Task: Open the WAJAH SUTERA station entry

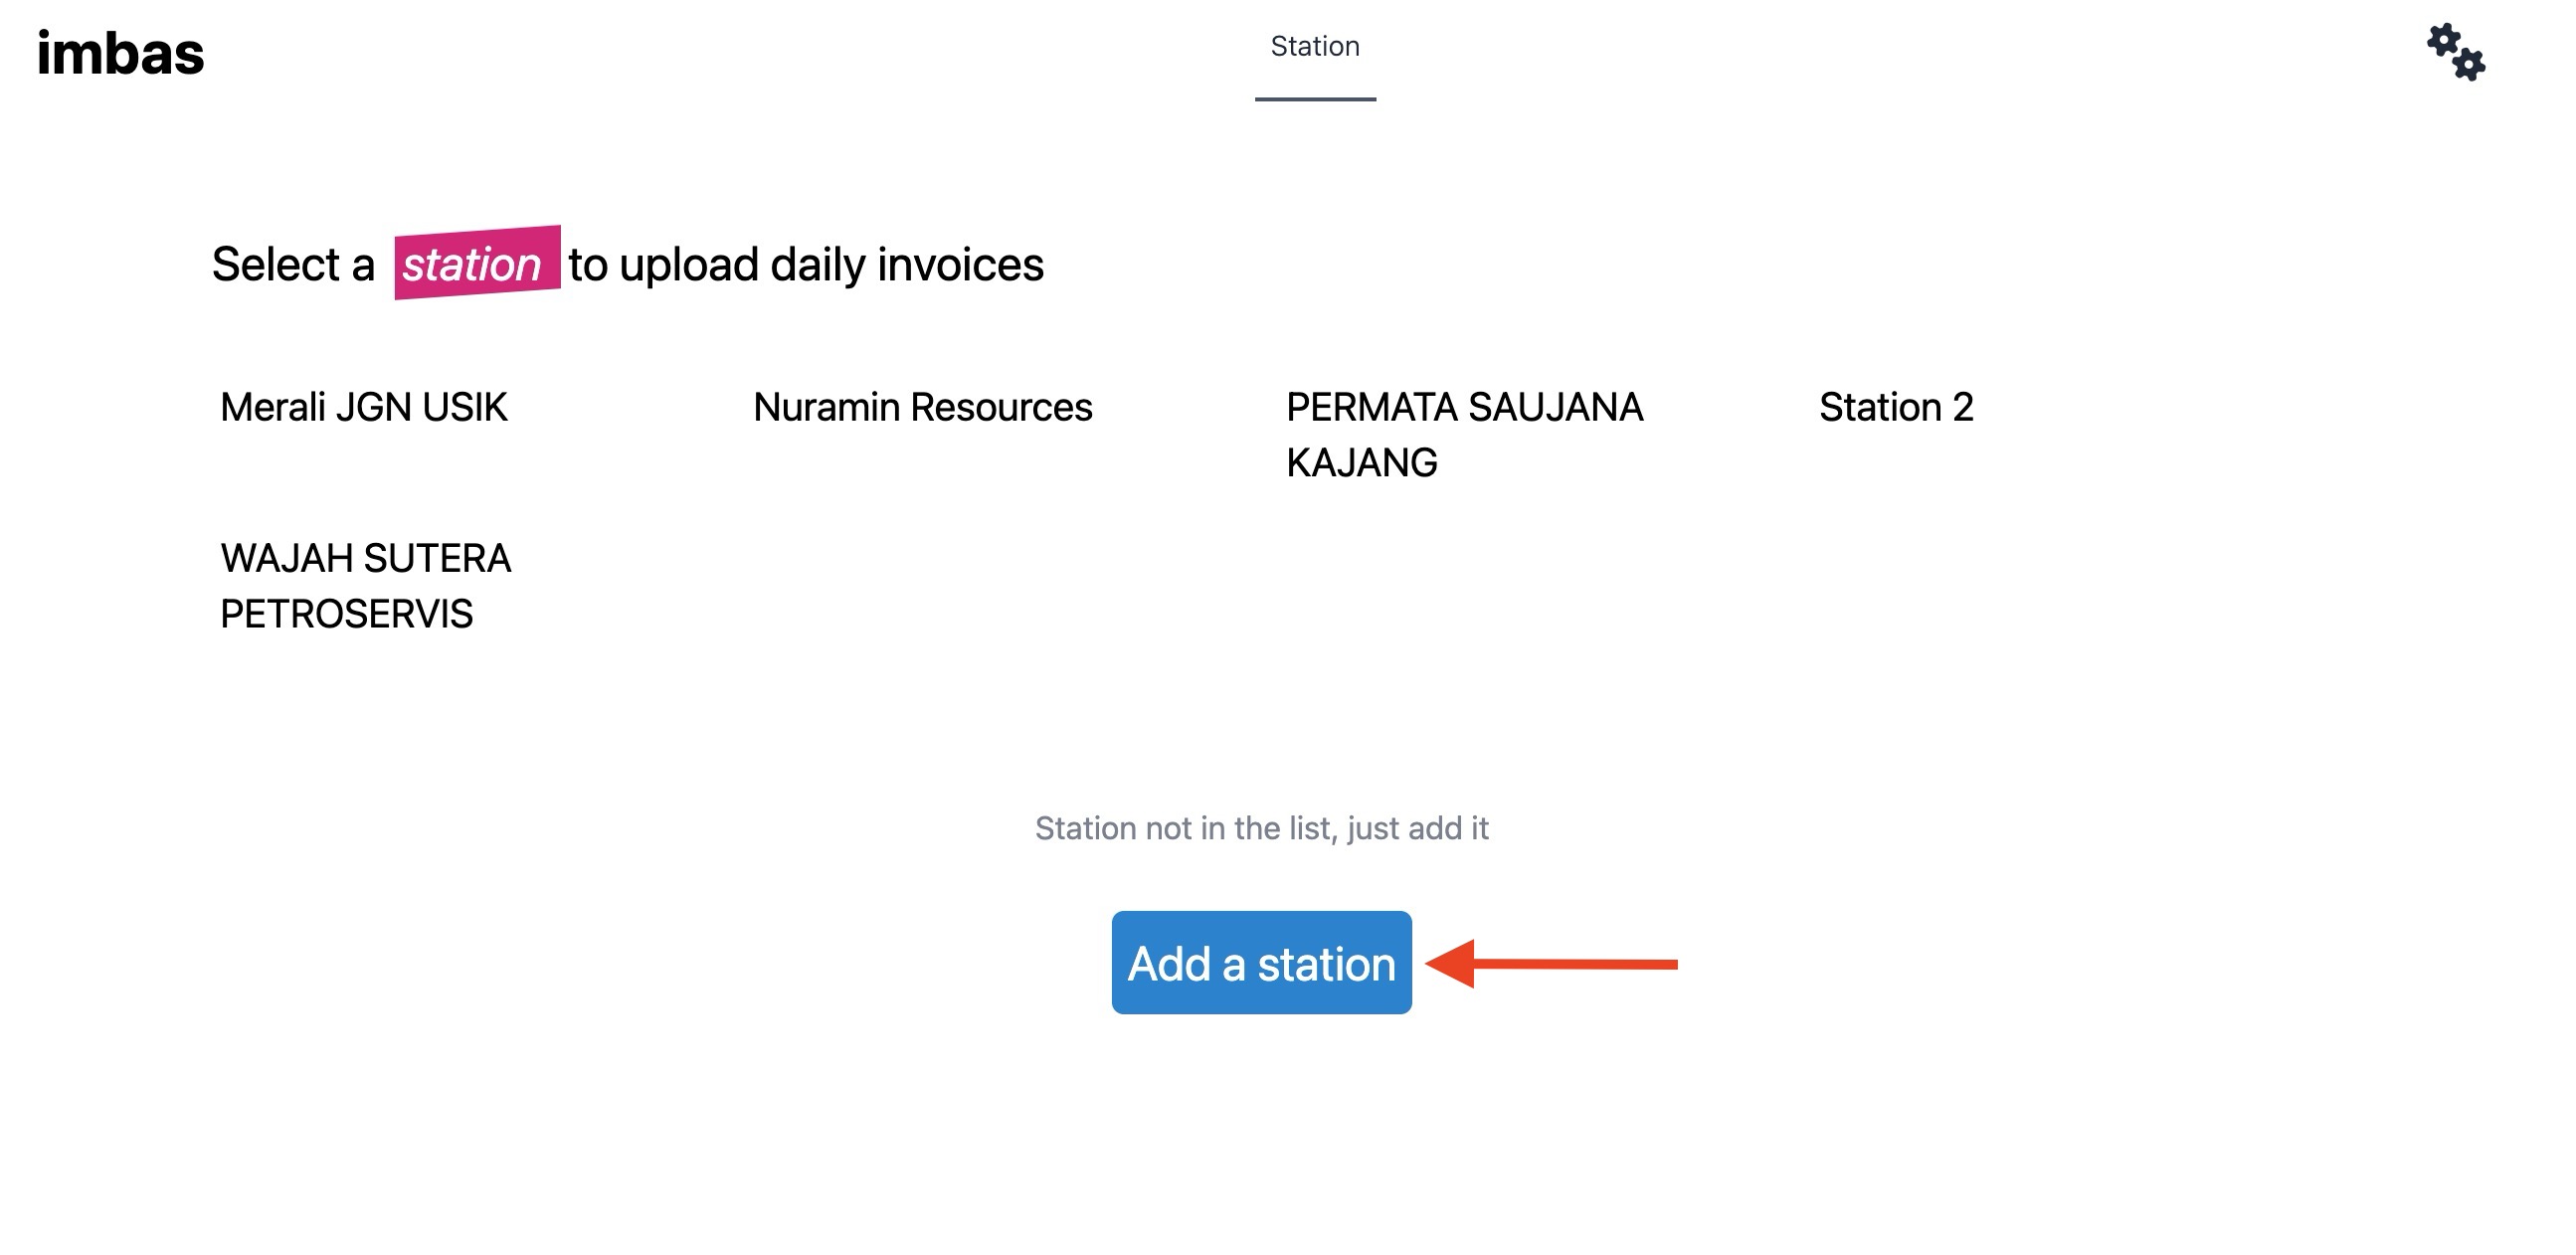Action: pyautogui.click(x=365, y=559)
